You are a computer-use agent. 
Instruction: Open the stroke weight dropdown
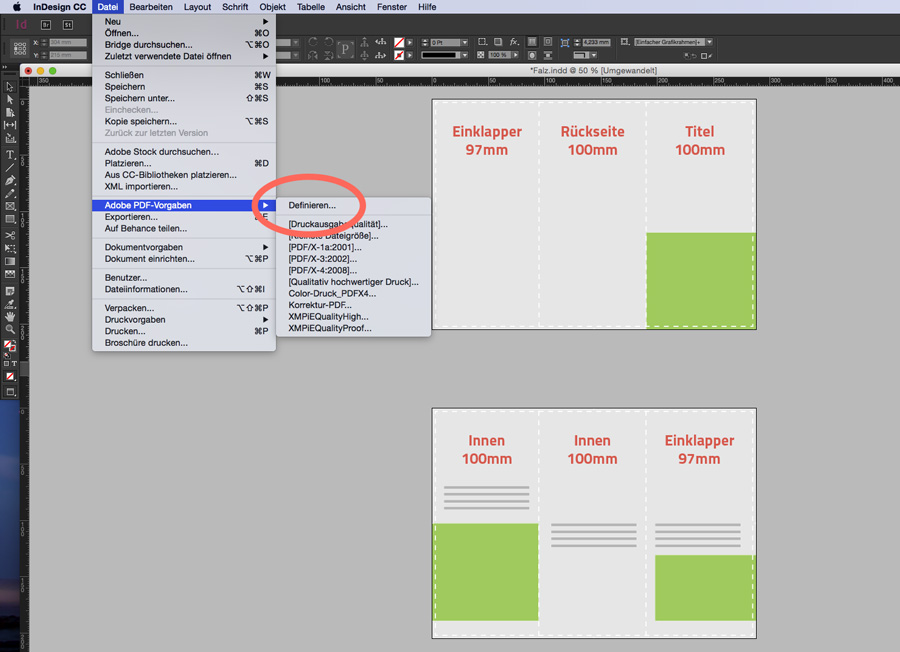pos(464,42)
